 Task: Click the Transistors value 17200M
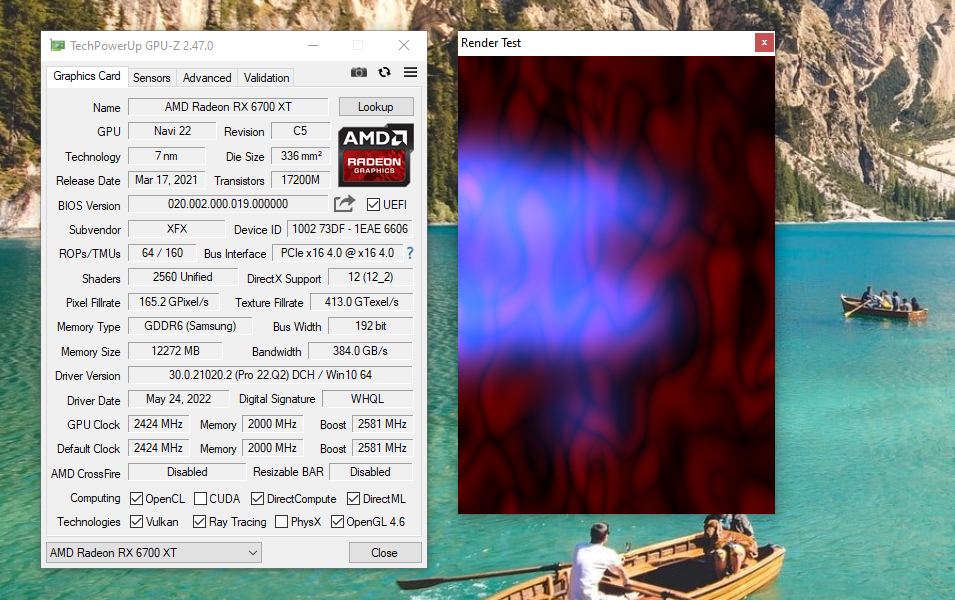300,180
